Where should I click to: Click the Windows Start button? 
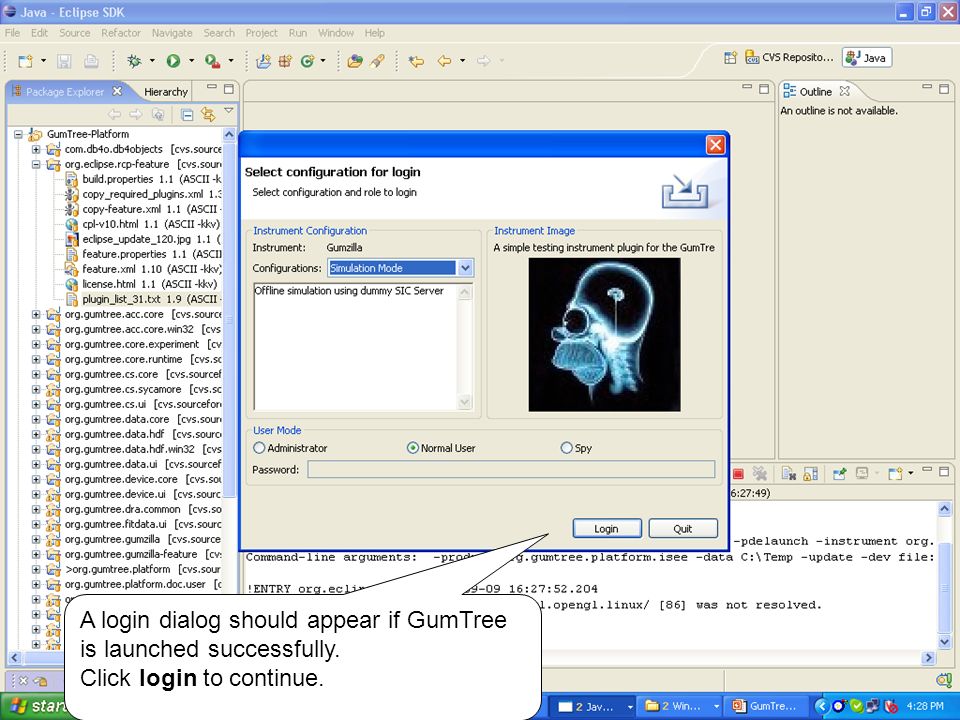point(32,706)
